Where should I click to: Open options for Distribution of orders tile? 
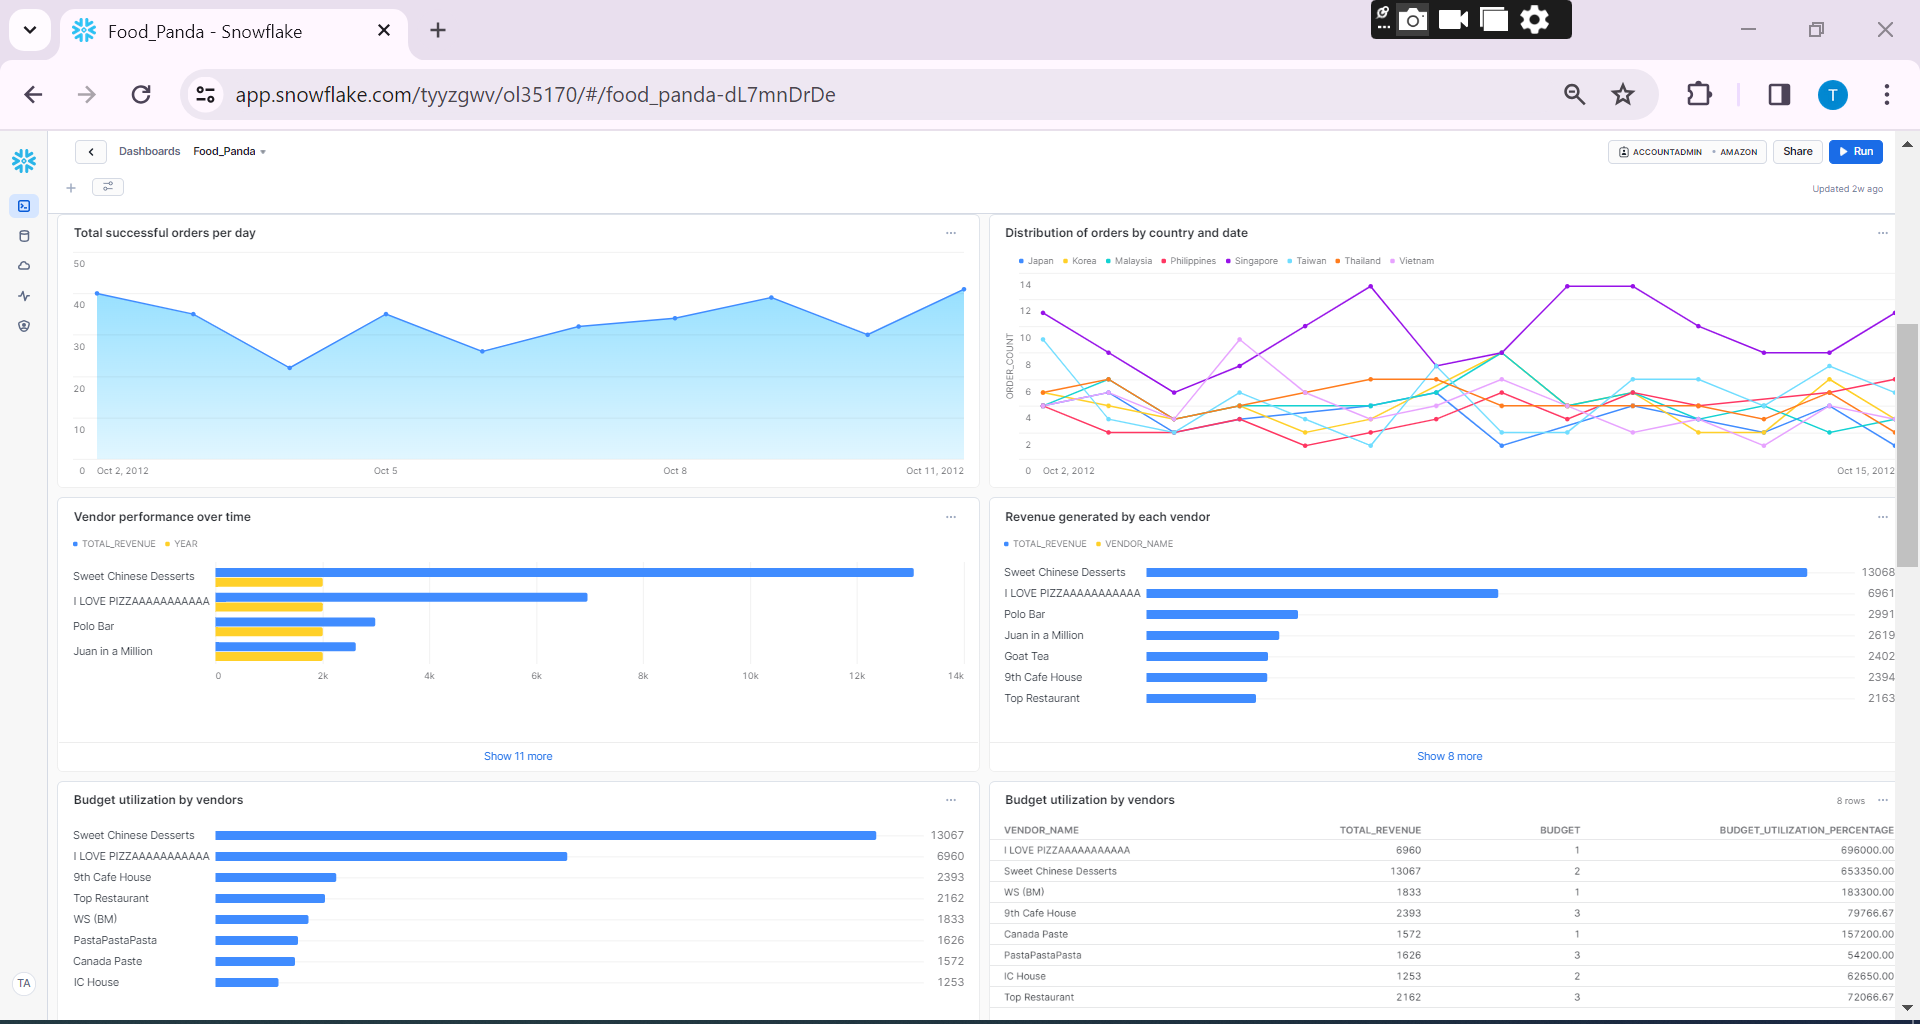pos(1883,233)
